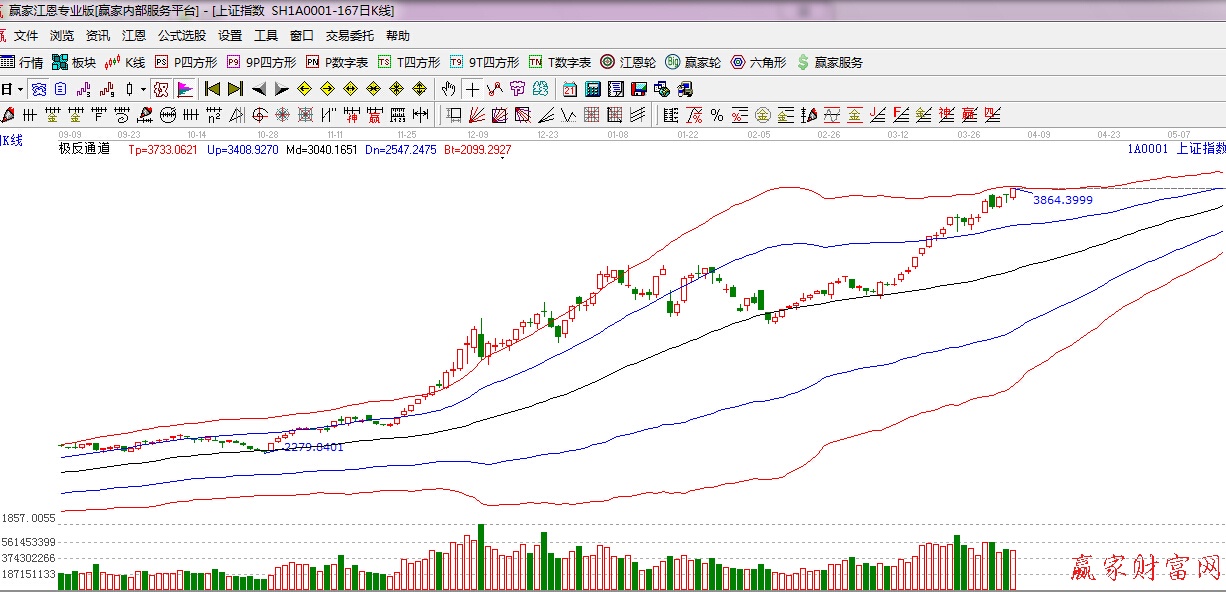Open the 公式选股 menu
Screen dimensions: 1226x592
[x=181, y=36]
